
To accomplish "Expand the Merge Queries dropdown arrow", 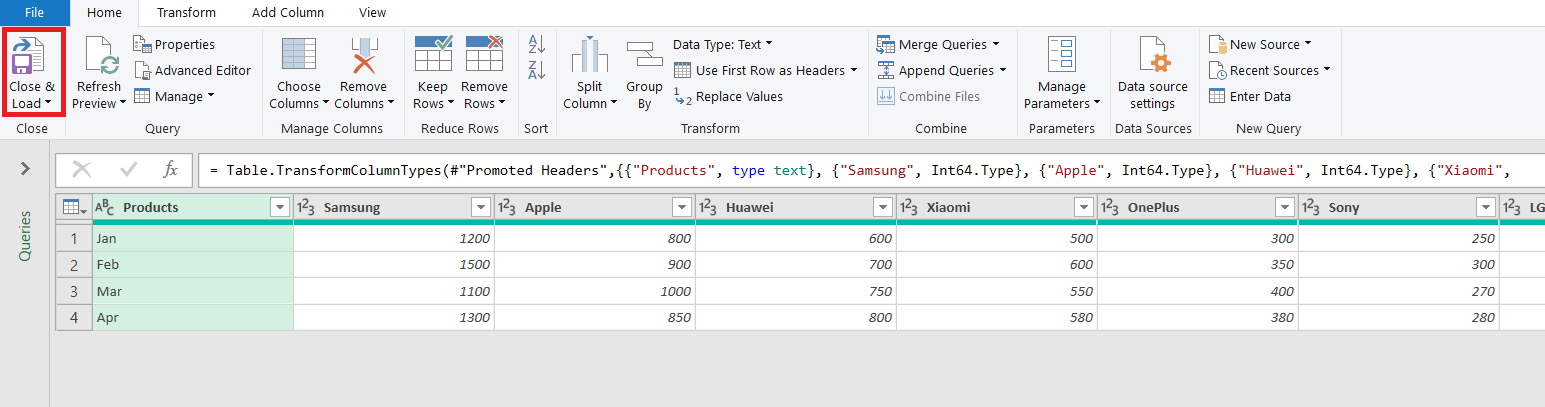I will (x=996, y=44).
